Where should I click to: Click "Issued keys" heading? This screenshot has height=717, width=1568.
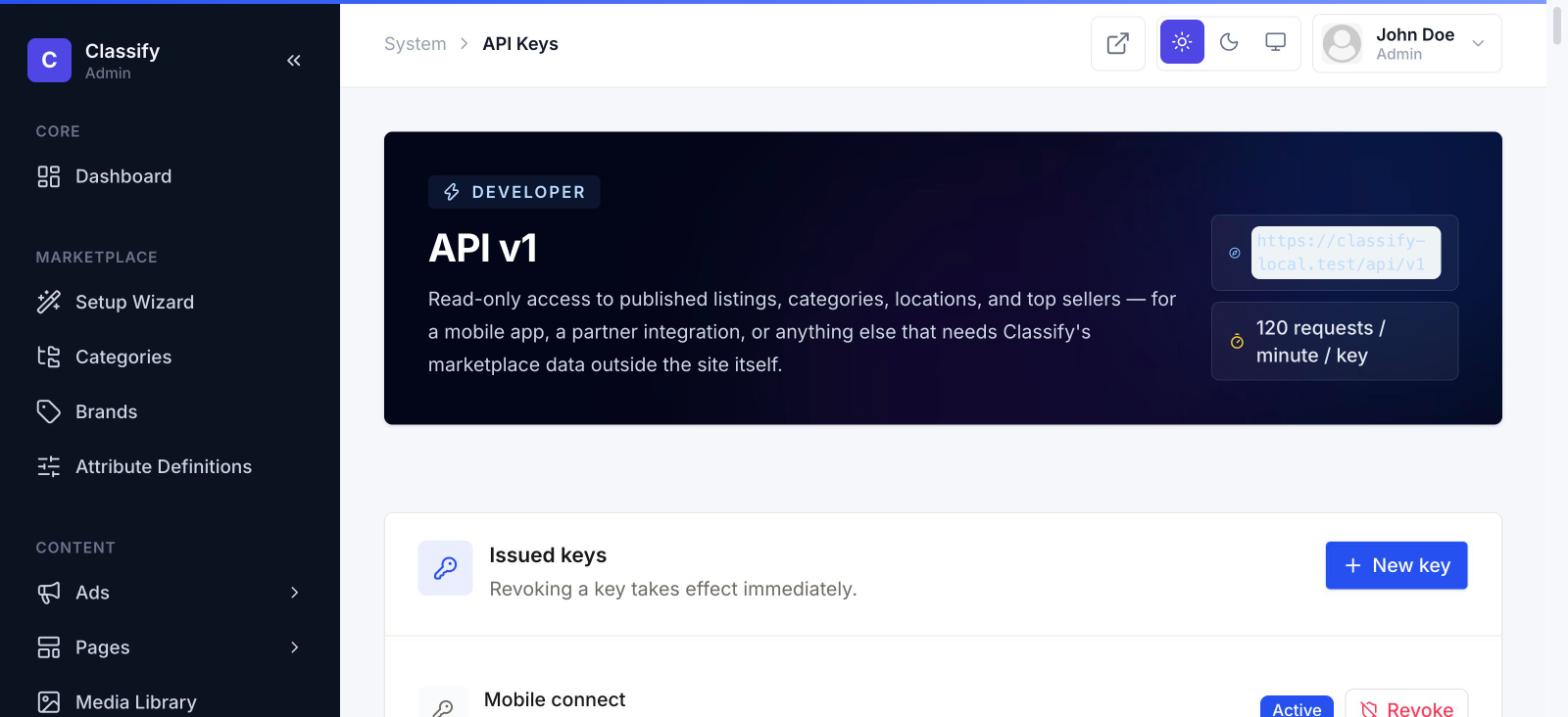pyautogui.click(x=548, y=555)
